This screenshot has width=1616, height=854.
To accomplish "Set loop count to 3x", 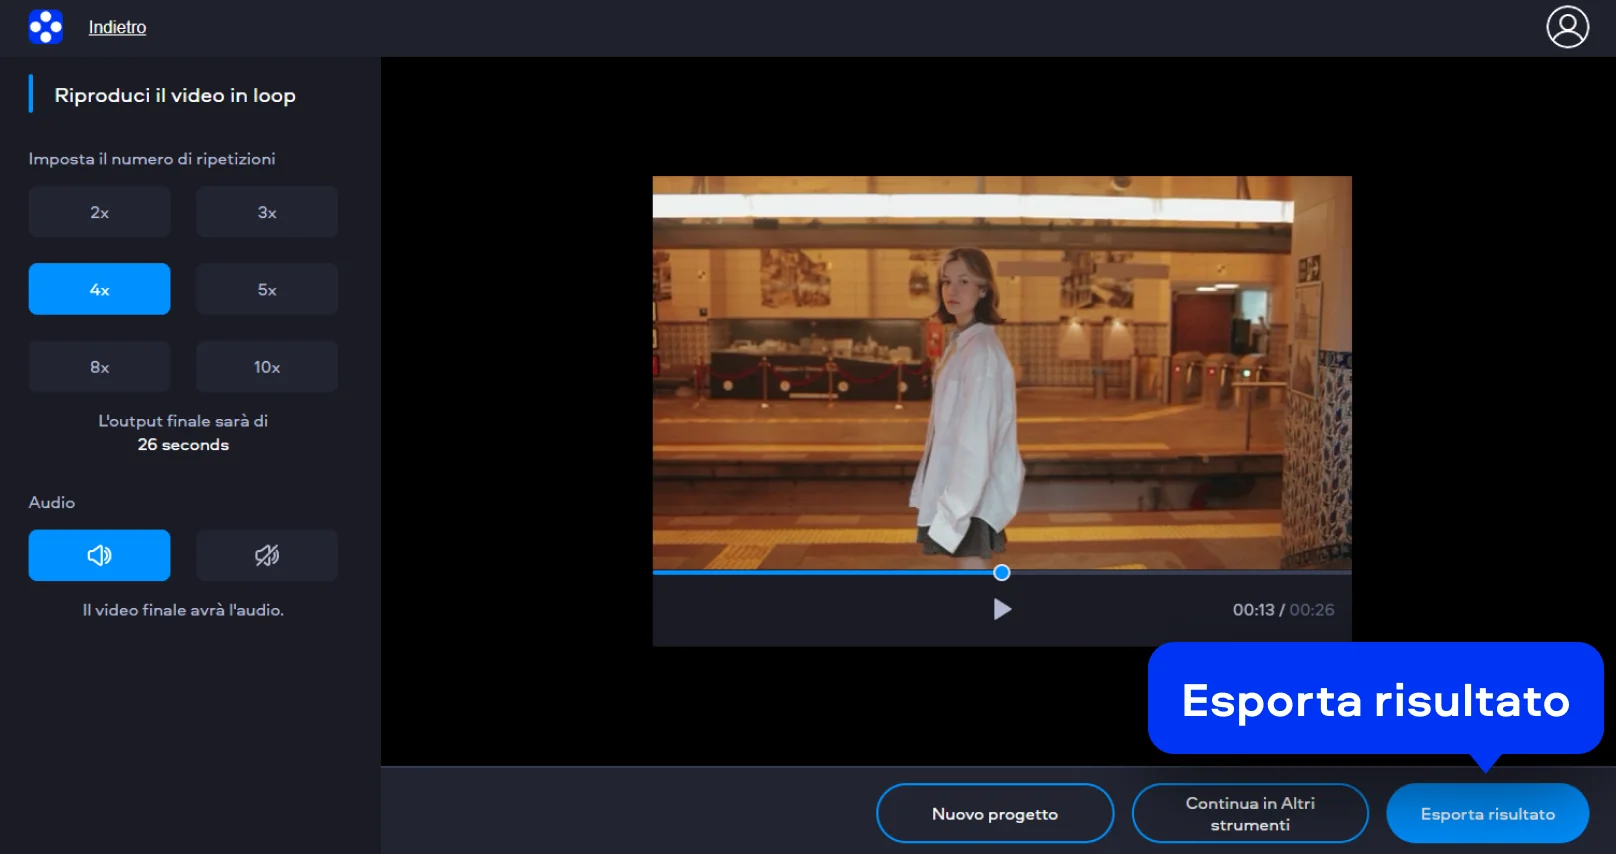I will [267, 212].
